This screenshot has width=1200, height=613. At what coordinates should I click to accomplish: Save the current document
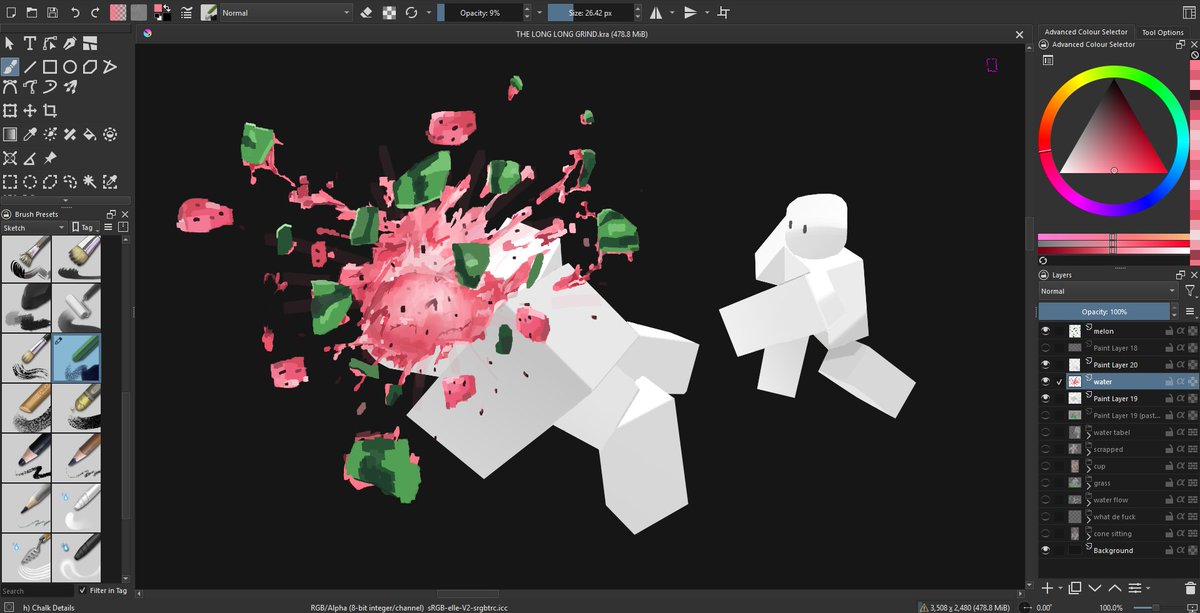click(53, 13)
